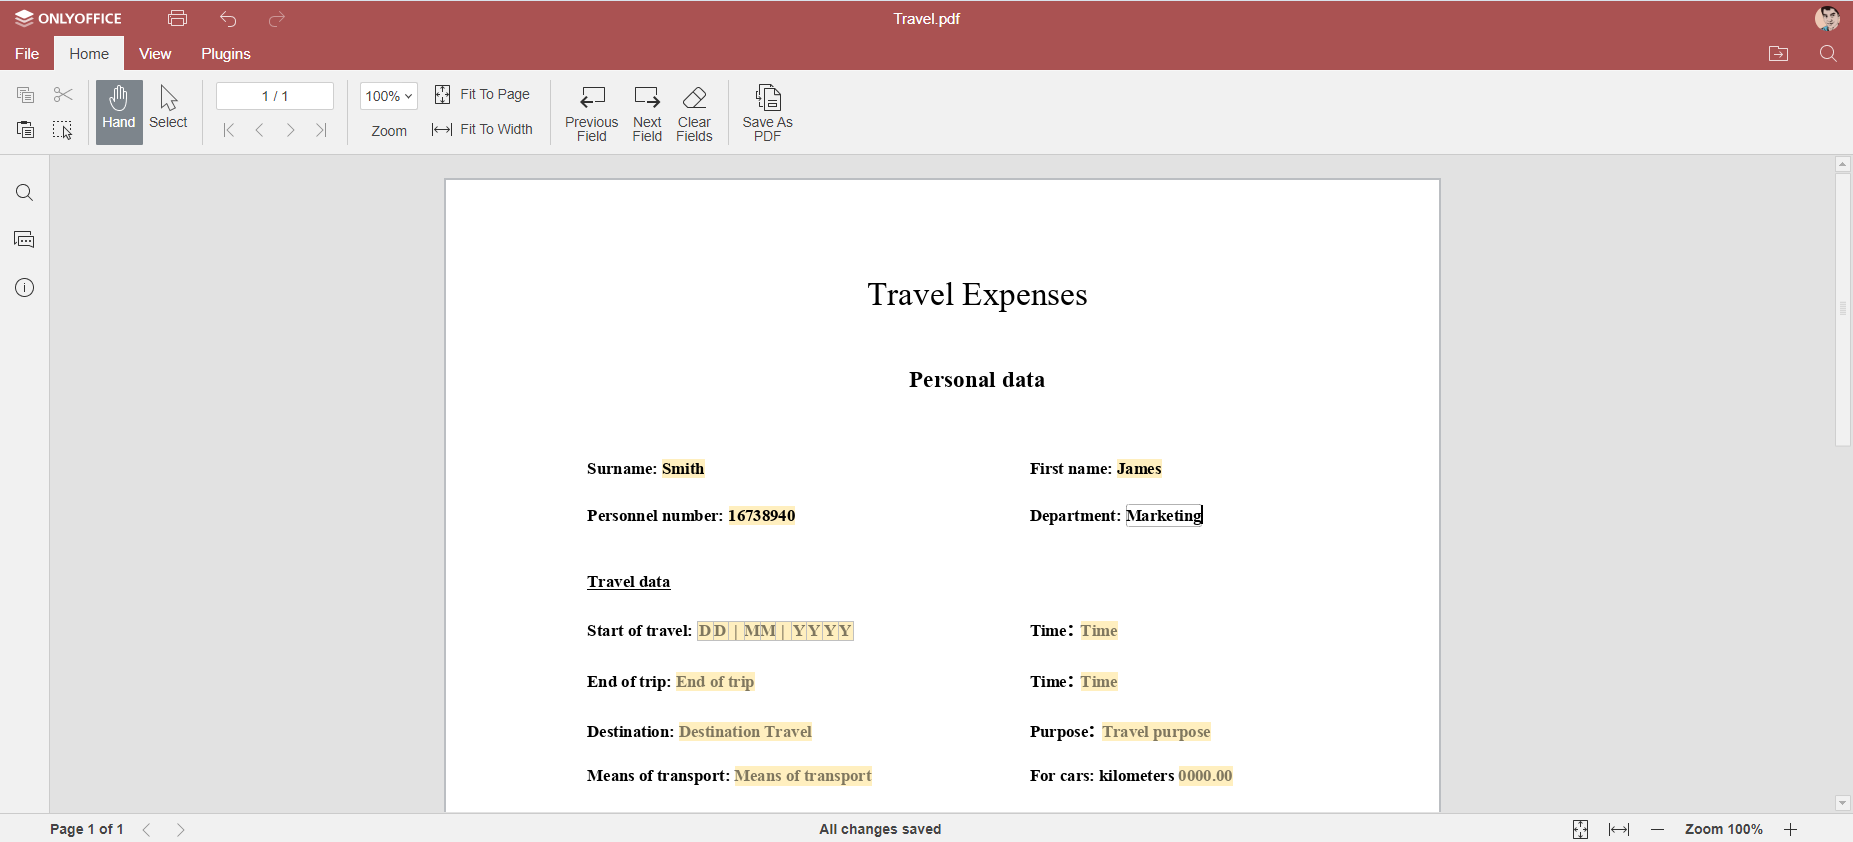Save the form as PDF
Image resolution: width=1853 pixels, height=842 pixels.
click(767, 112)
